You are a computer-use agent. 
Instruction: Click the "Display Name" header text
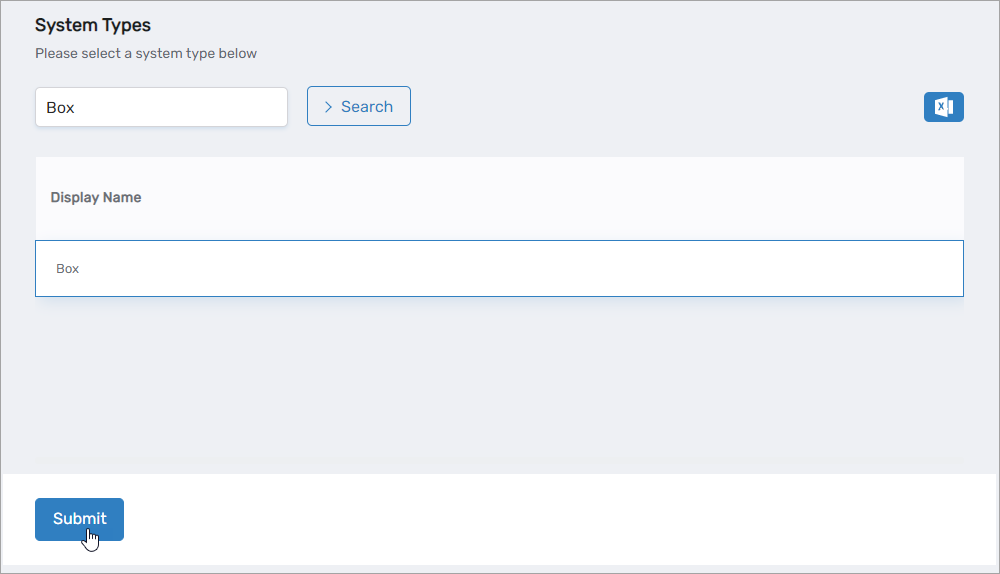point(96,198)
